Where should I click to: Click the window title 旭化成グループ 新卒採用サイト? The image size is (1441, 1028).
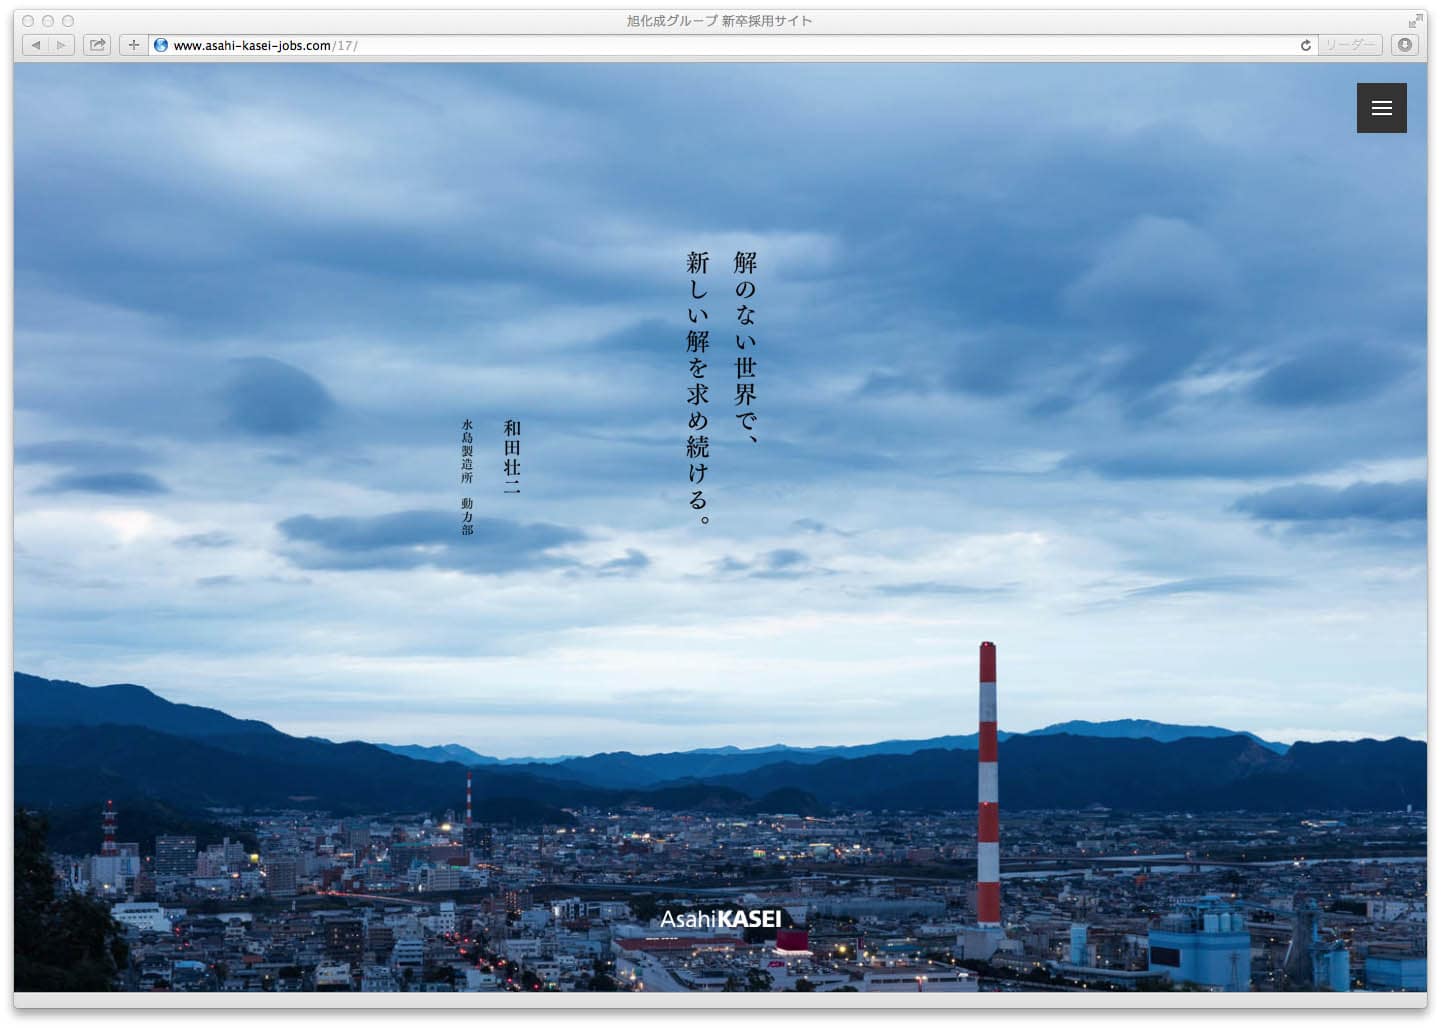719,21
